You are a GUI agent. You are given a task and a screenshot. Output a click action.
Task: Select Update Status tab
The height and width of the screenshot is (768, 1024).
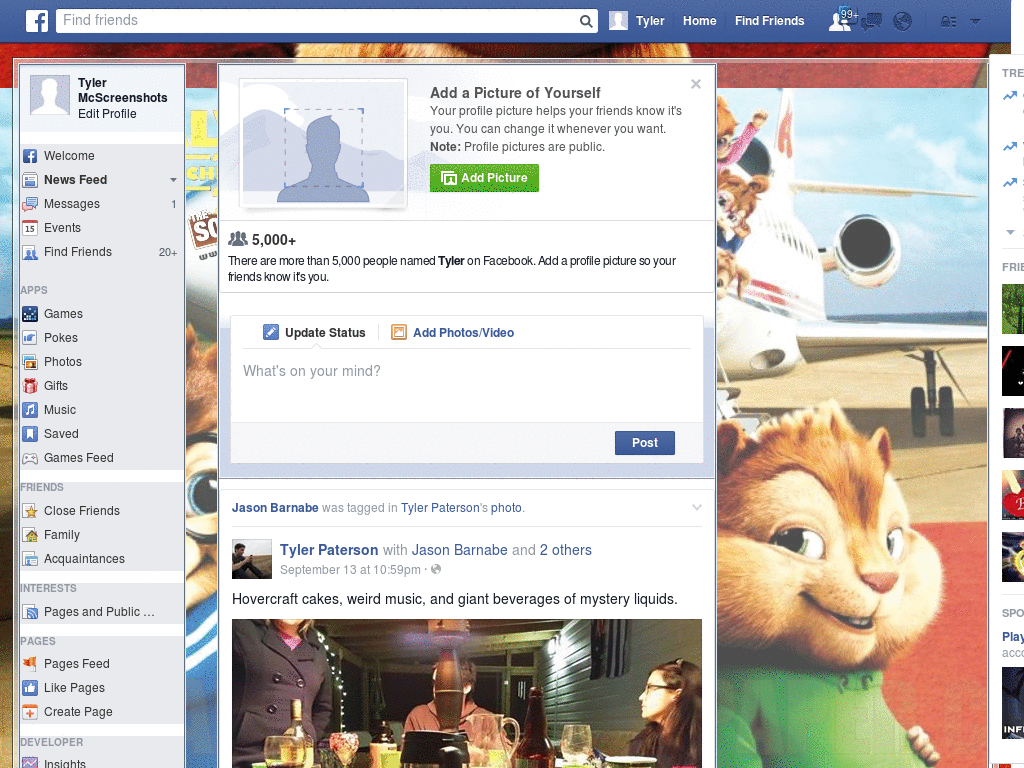click(314, 332)
